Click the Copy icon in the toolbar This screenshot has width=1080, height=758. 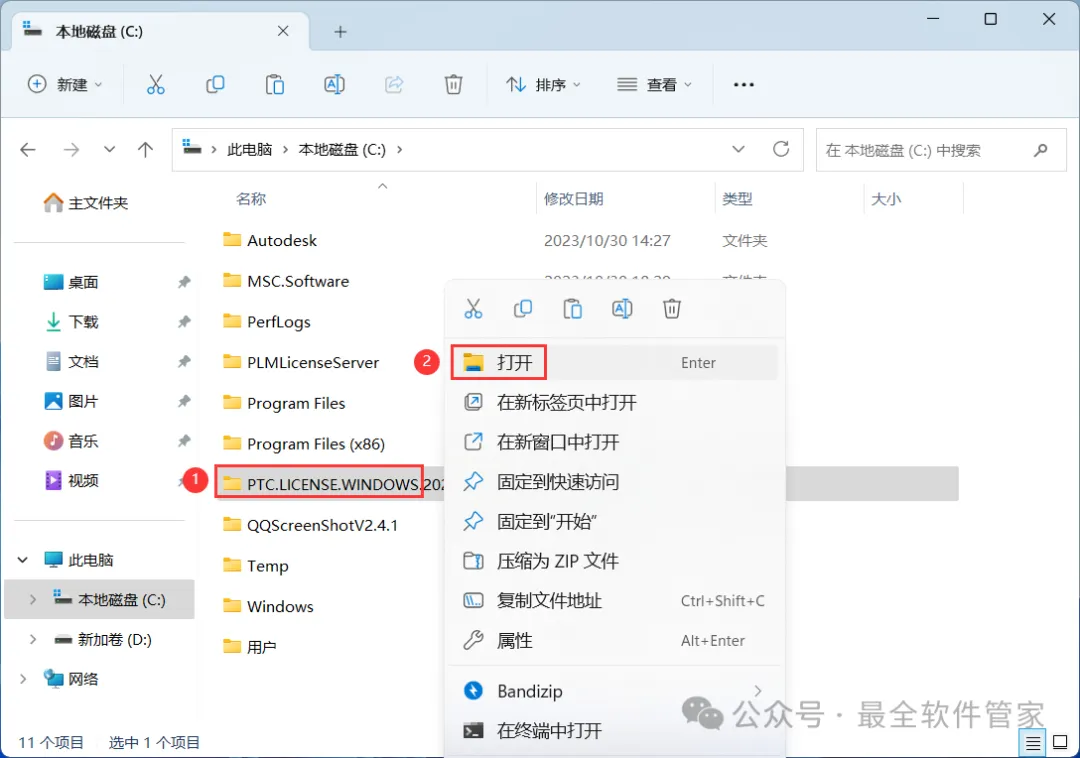click(215, 85)
